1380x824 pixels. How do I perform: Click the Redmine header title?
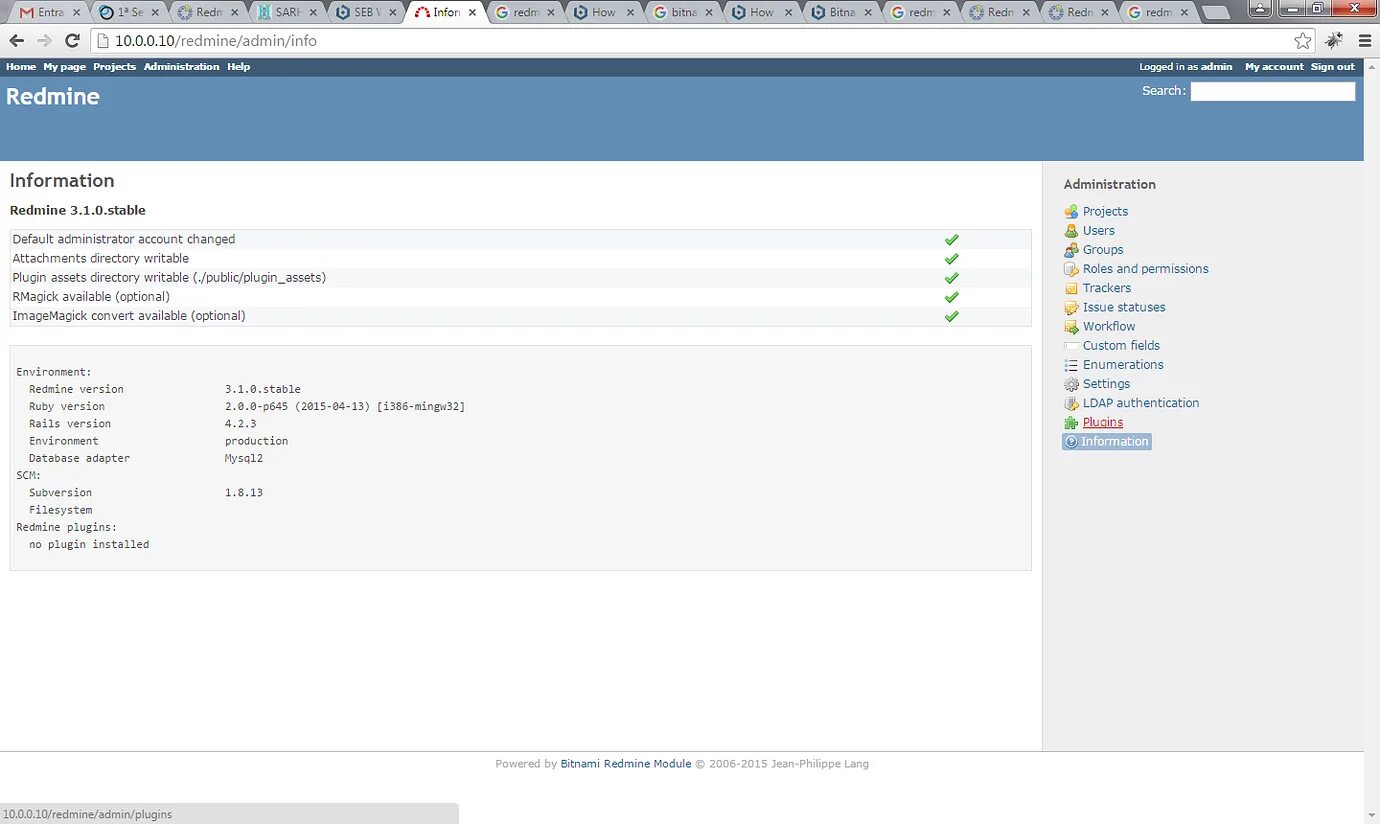click(x=53, y=97)
